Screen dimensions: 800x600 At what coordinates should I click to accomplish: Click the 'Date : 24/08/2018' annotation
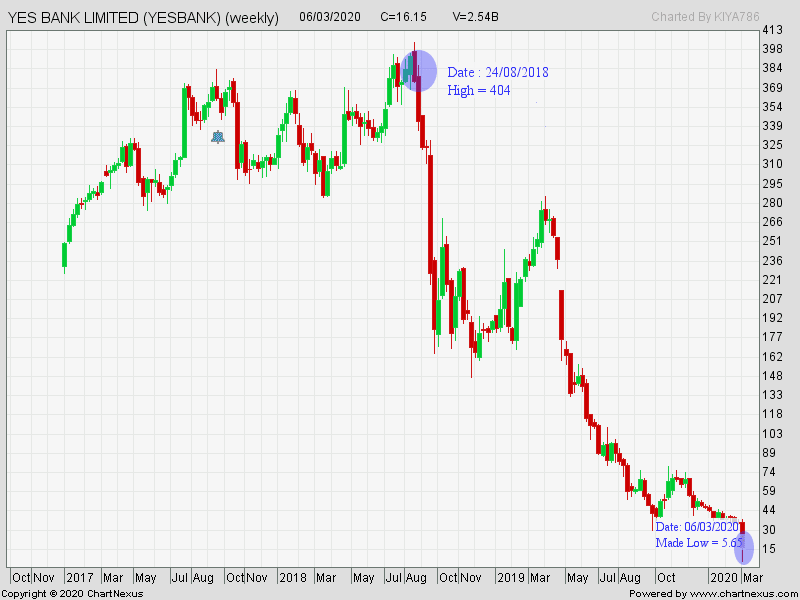pyautogui.click(x=497, y=72)
